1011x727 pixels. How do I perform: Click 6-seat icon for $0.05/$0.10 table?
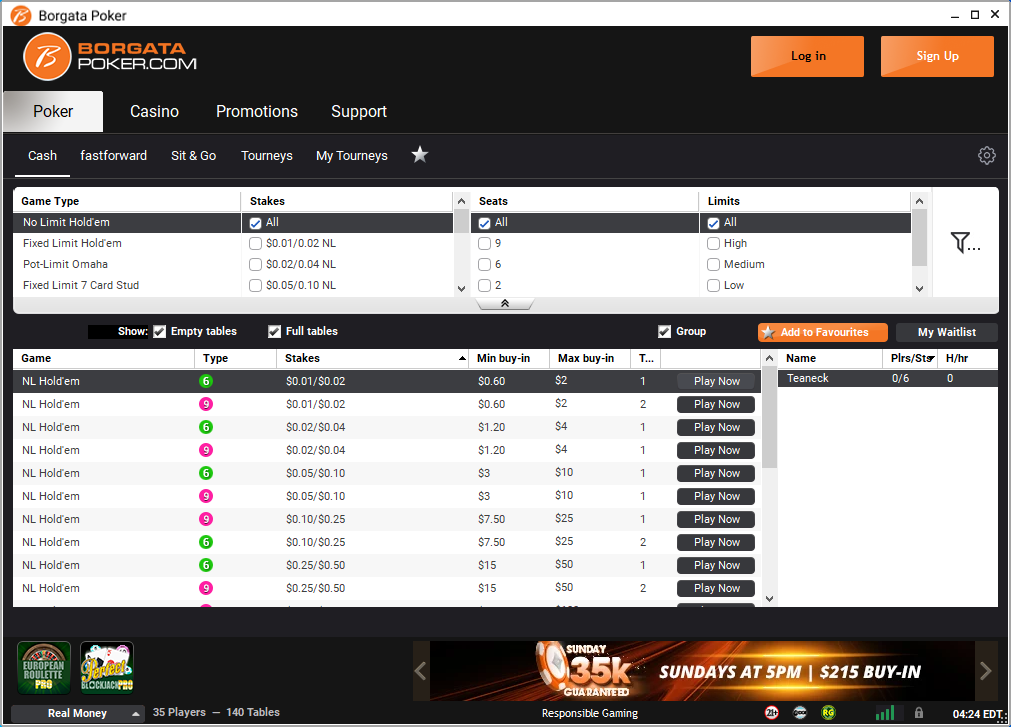tap(206, 473)
